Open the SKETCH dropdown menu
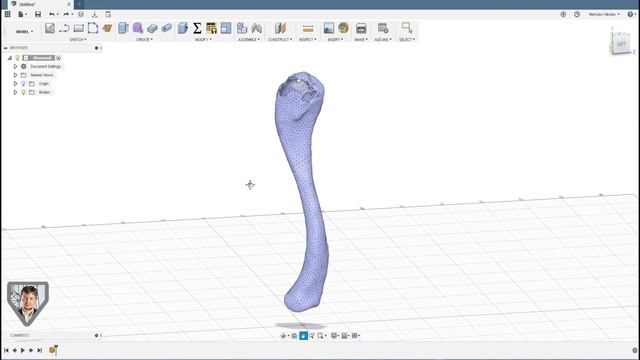The width and height of the screenshot is (640, 360). (x=78, y=40)
